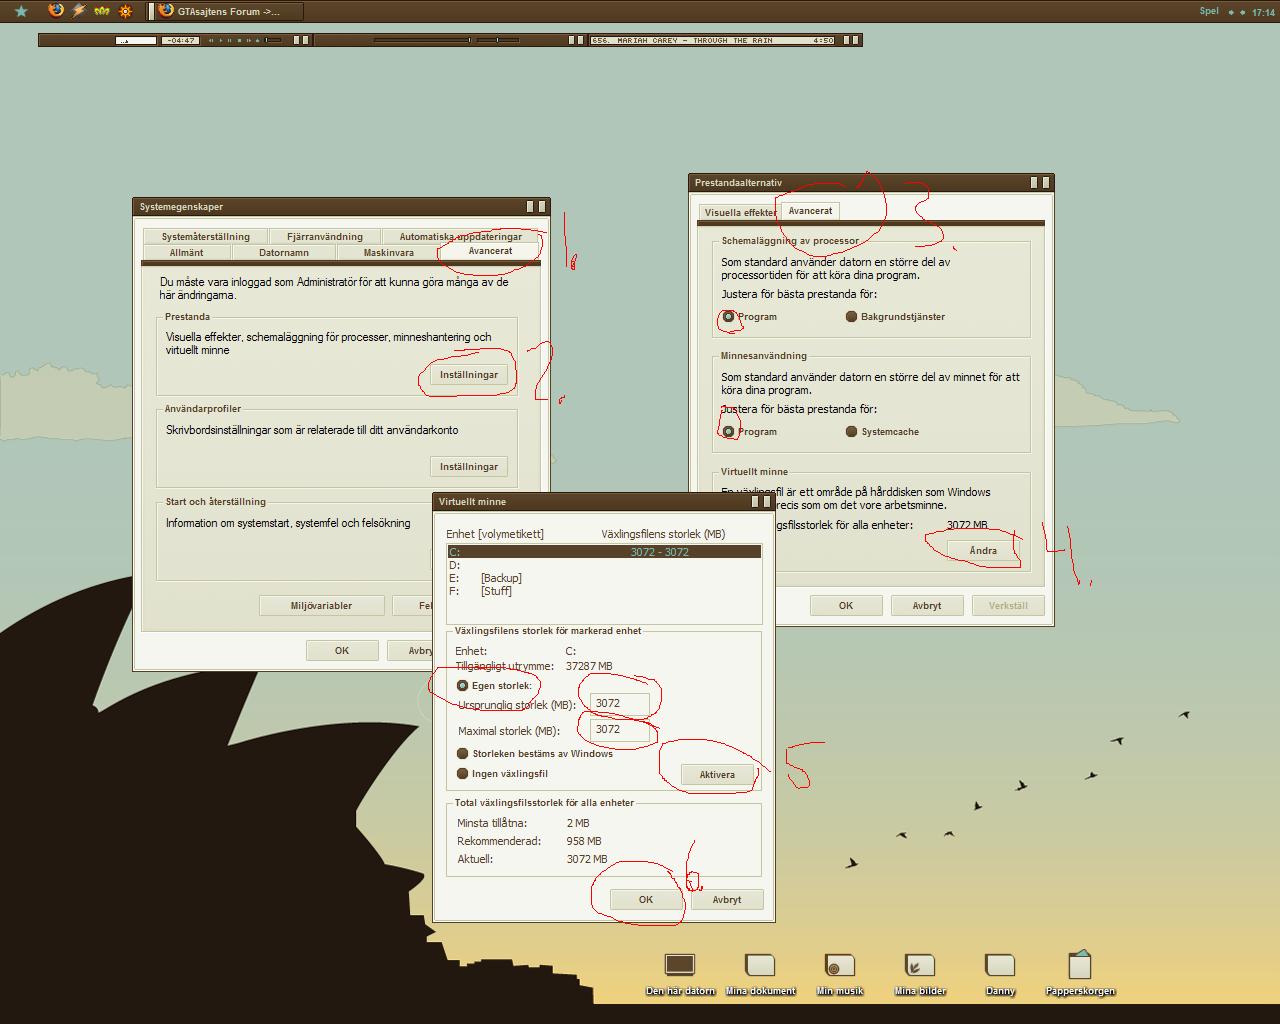Open the Datornamn tab
This screenshot has height=1024, width=1280.
284,253
